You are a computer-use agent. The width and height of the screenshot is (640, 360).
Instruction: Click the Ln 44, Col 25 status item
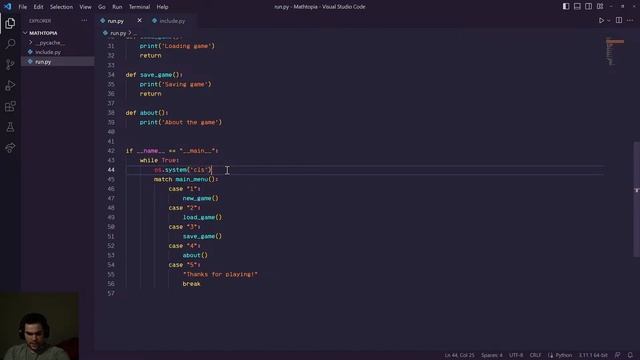pos(460,355)
